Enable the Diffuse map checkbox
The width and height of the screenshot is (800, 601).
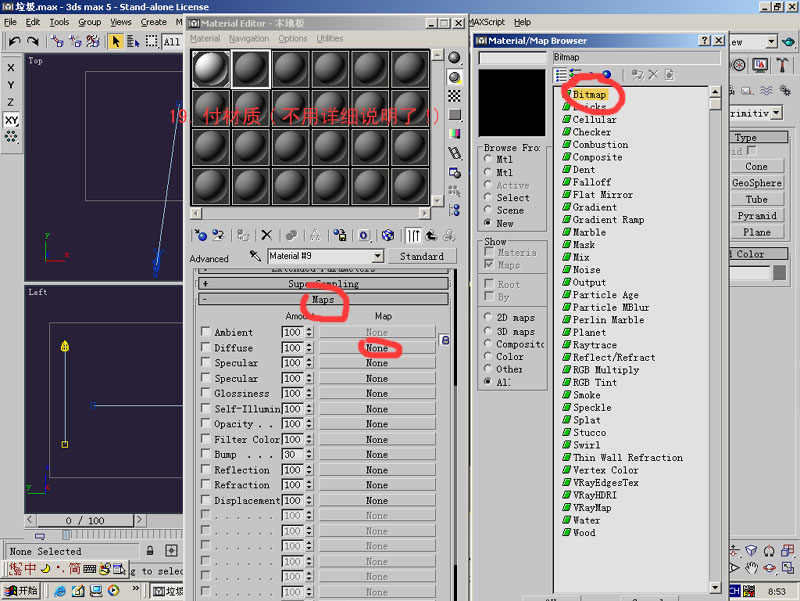click(206, 347)
